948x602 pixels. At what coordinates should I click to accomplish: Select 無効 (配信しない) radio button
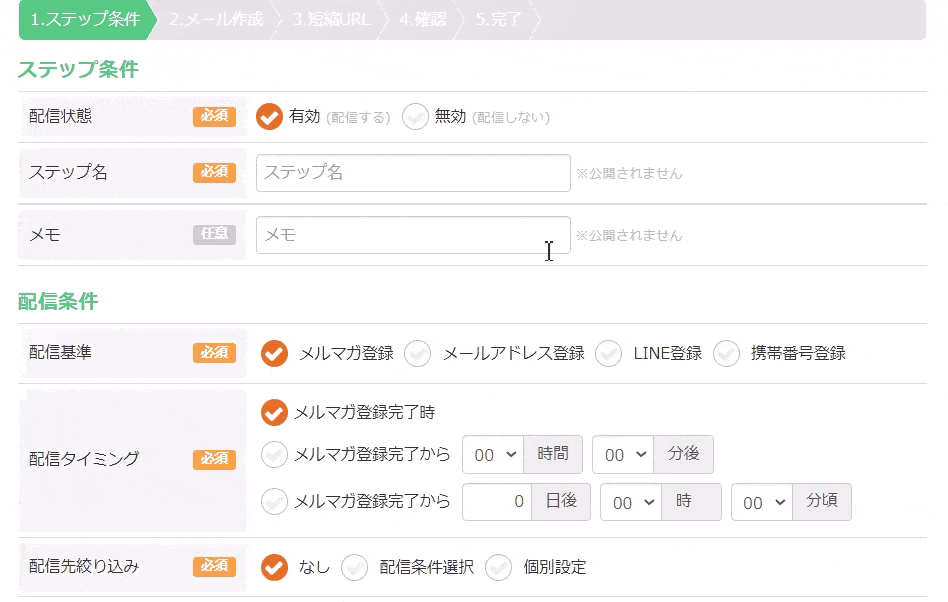[x=415, y=117]
